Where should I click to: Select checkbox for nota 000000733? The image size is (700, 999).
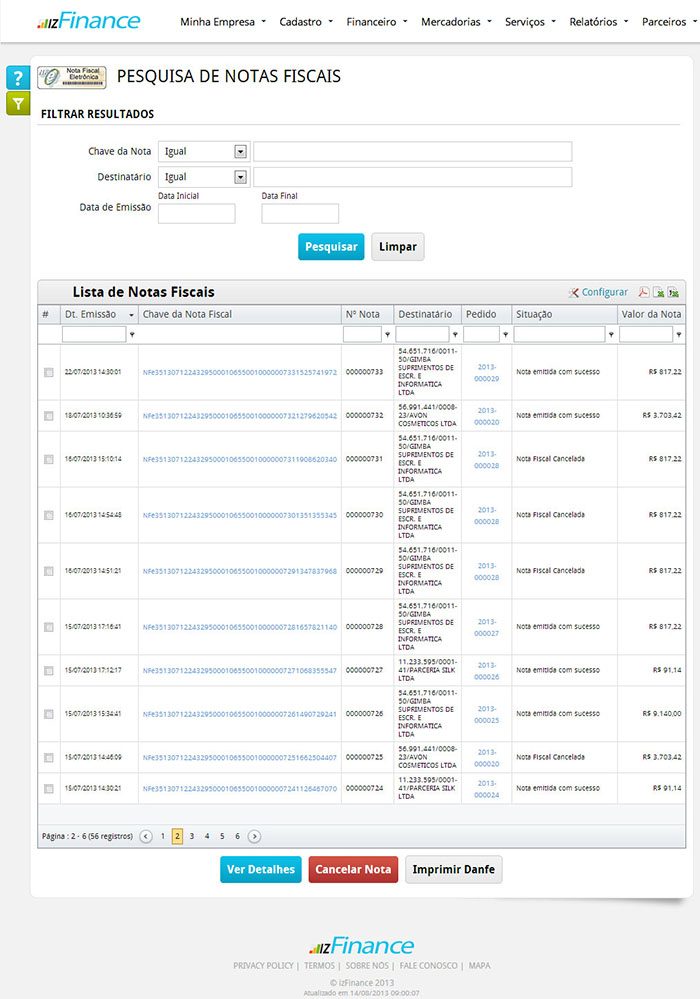(48, 372)
